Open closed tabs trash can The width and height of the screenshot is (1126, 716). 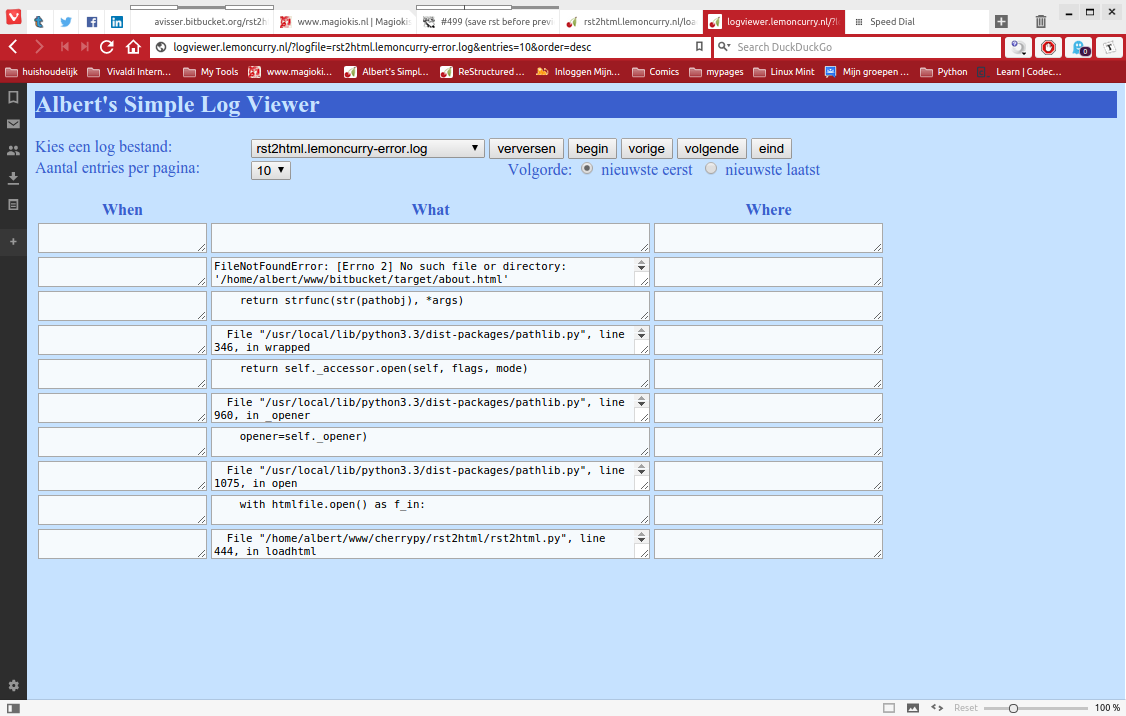(x=1041, y=22)
